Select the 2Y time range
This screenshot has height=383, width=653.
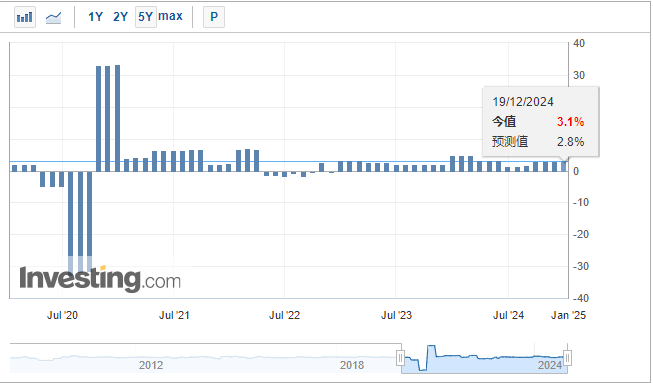coord(120,17)
